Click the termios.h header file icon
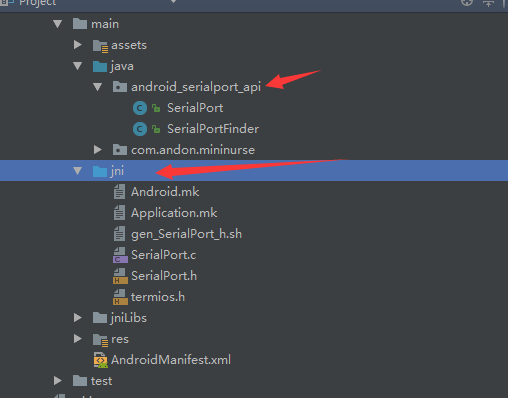Viewport: 508px width, 398px height. tap(120, 297)
